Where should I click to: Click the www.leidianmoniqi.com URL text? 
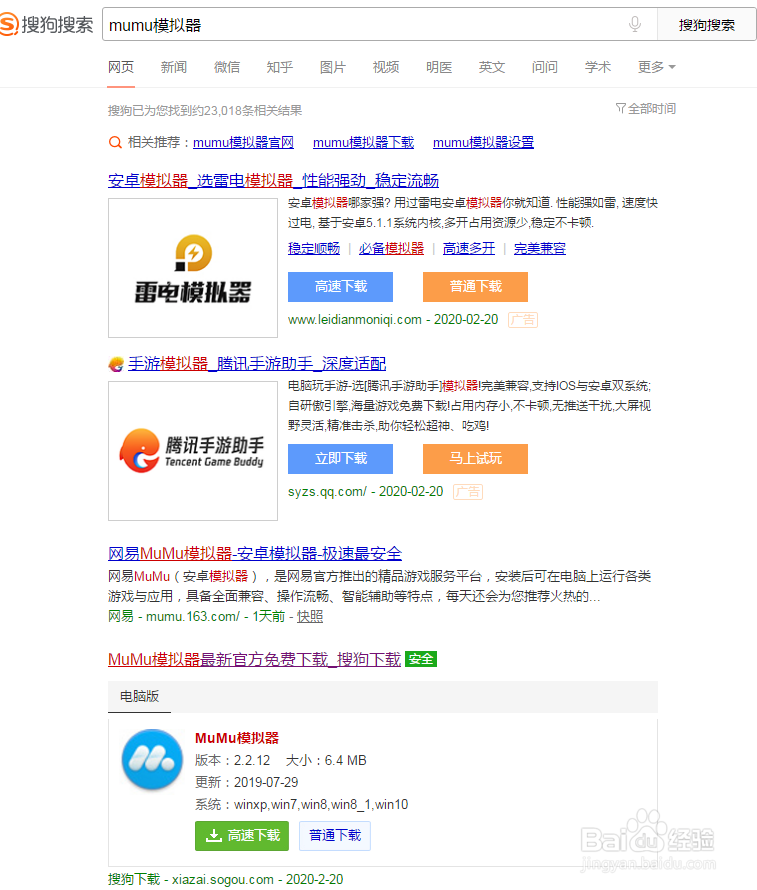point(355,320)
